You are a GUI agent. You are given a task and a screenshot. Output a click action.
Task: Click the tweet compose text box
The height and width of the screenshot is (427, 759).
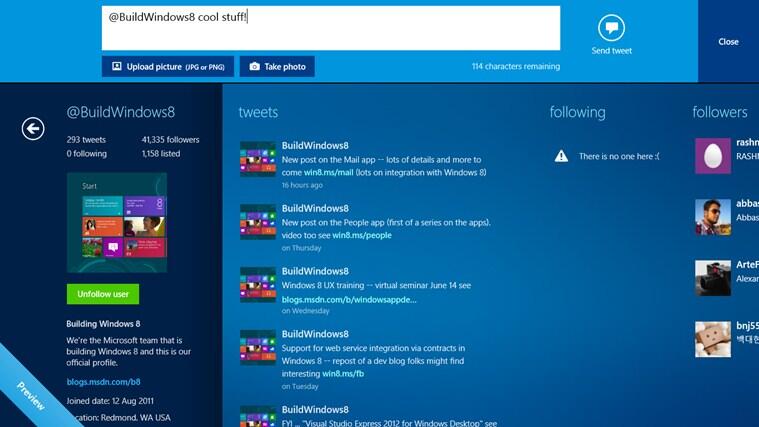point(331,28)
